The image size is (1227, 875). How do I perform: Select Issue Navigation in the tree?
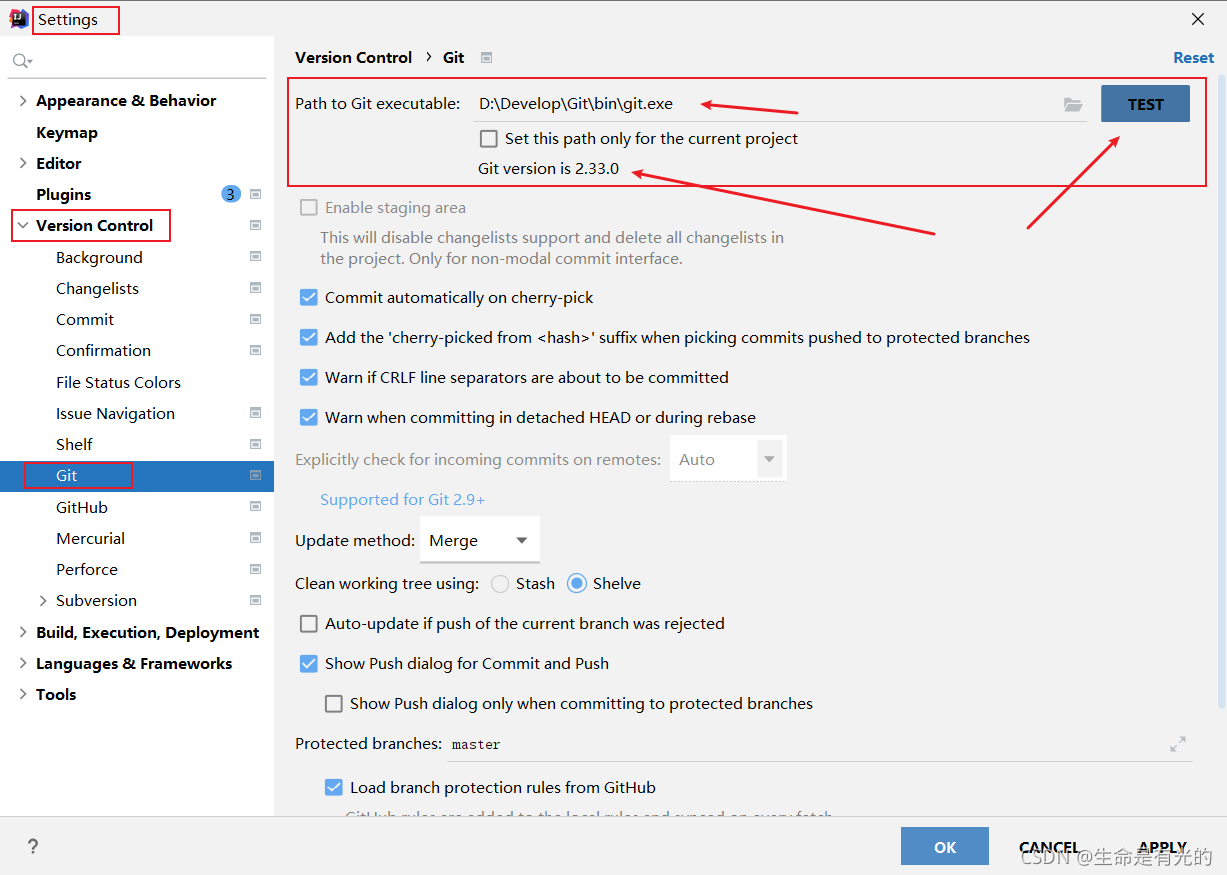click(x=115, y=413)
